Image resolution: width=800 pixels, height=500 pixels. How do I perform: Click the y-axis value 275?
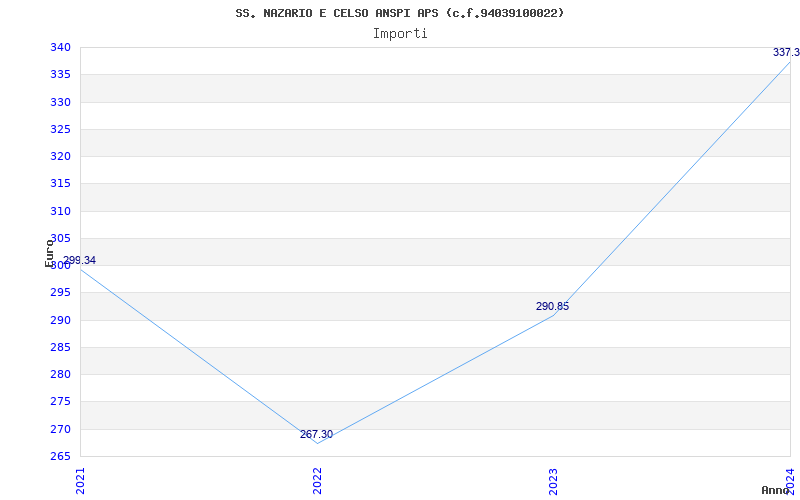click(59, 402)
